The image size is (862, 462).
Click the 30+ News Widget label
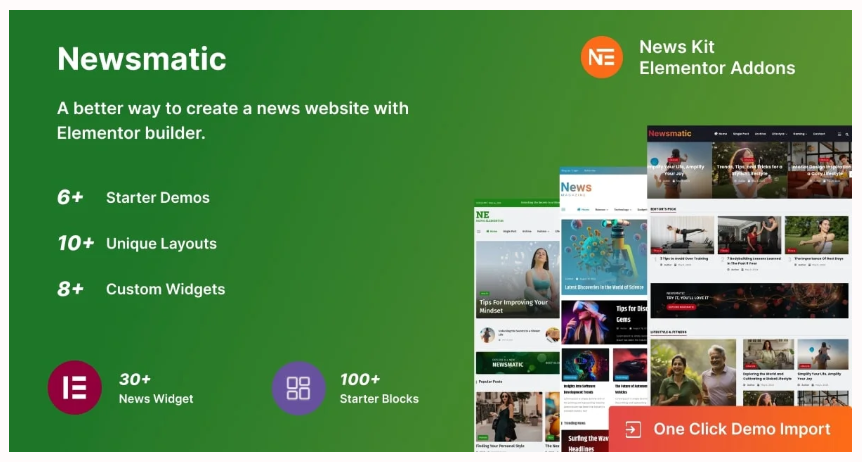point(156,388)
